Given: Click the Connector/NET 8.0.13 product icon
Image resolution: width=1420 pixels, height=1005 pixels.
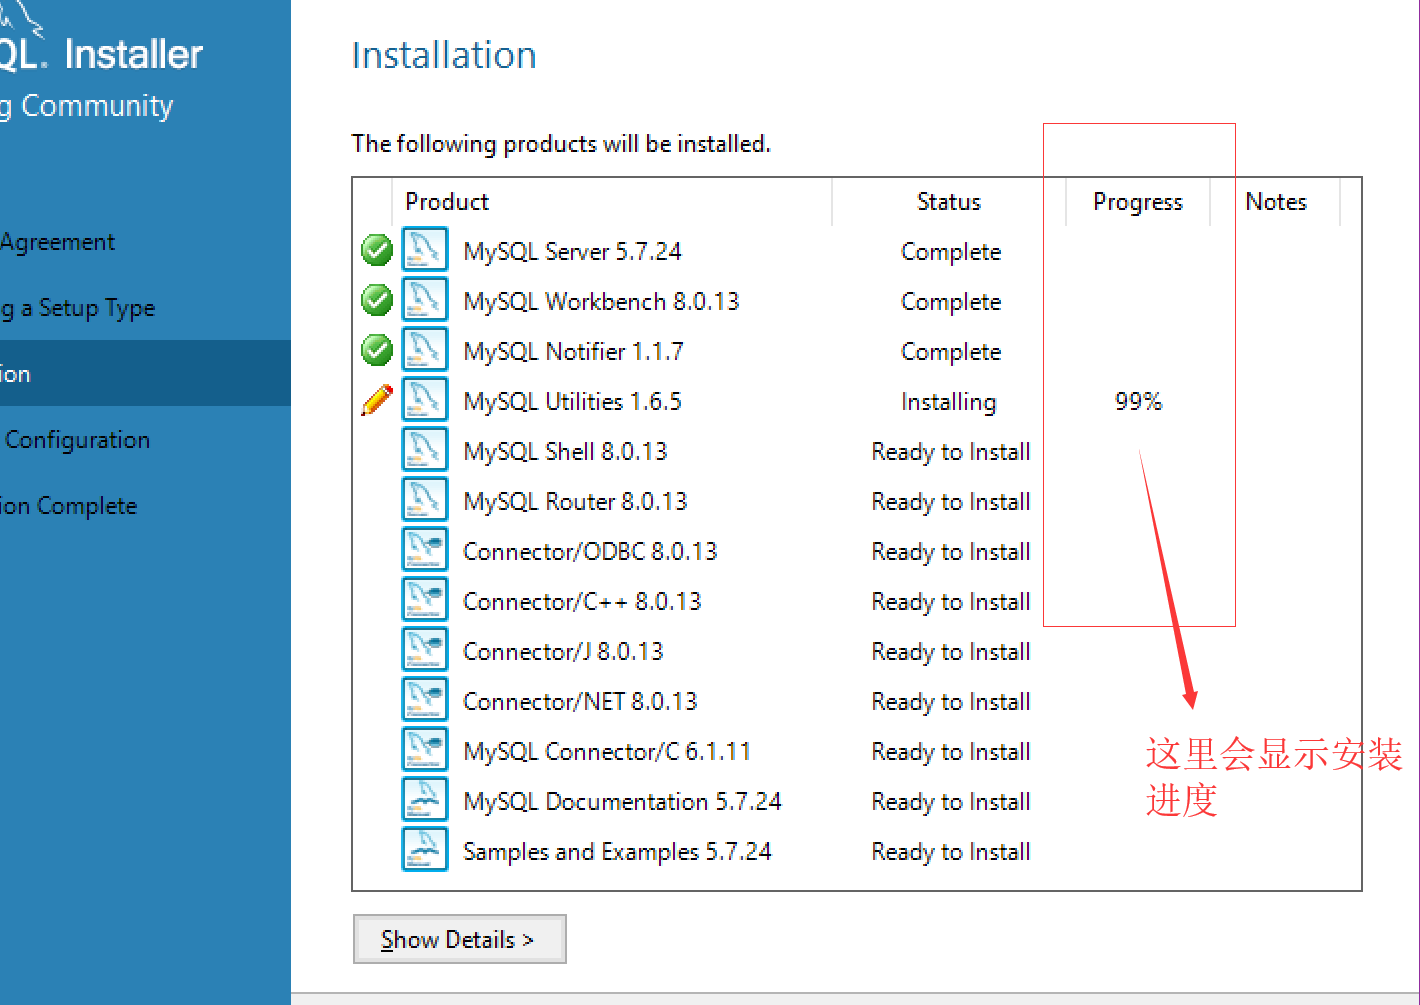Looking at the screenshot, I should [x=425, y=700].
